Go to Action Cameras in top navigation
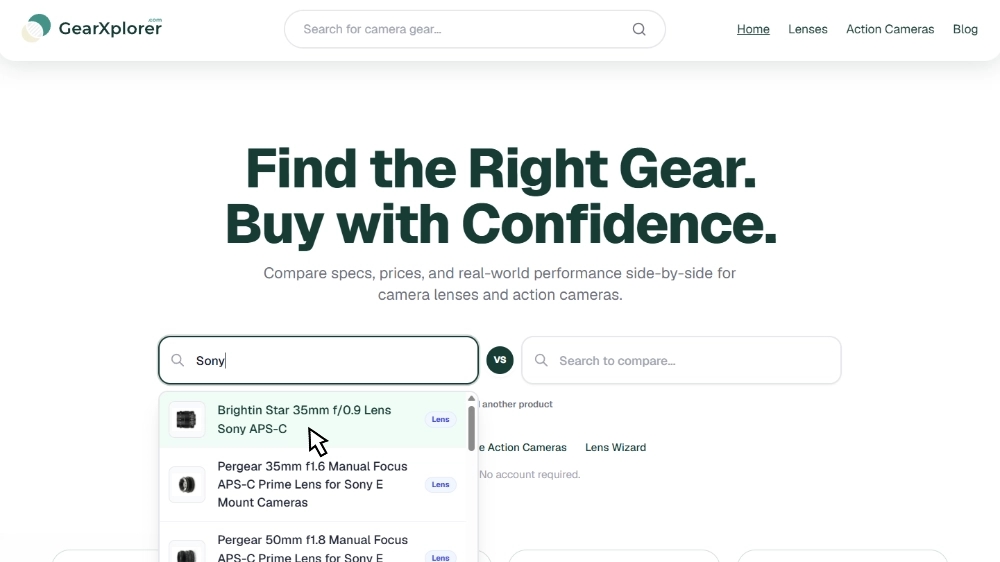Image resolution: width=1000 pixels, height=562 pixels. coord(890,29)
